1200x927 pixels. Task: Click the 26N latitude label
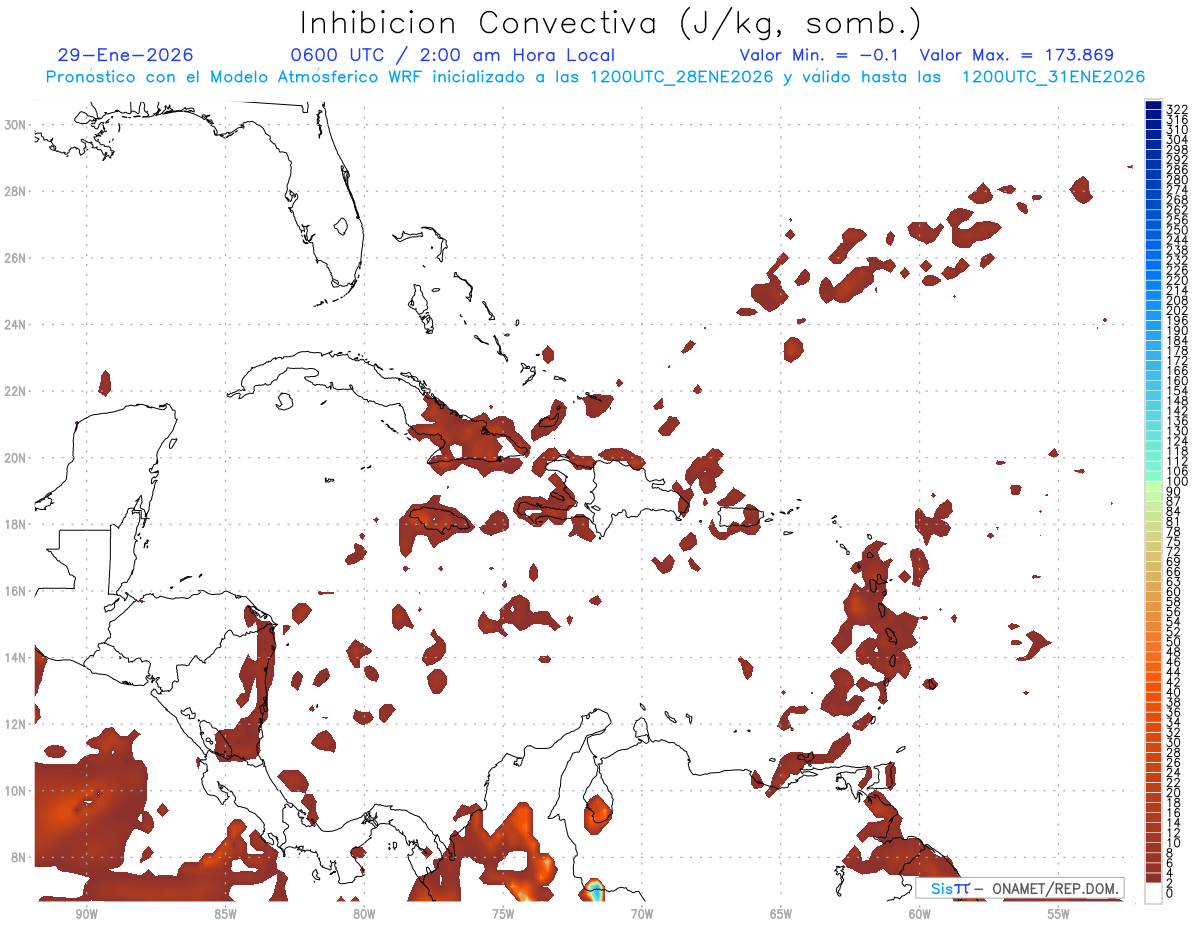pyautogui.click(x=17, y=257)
